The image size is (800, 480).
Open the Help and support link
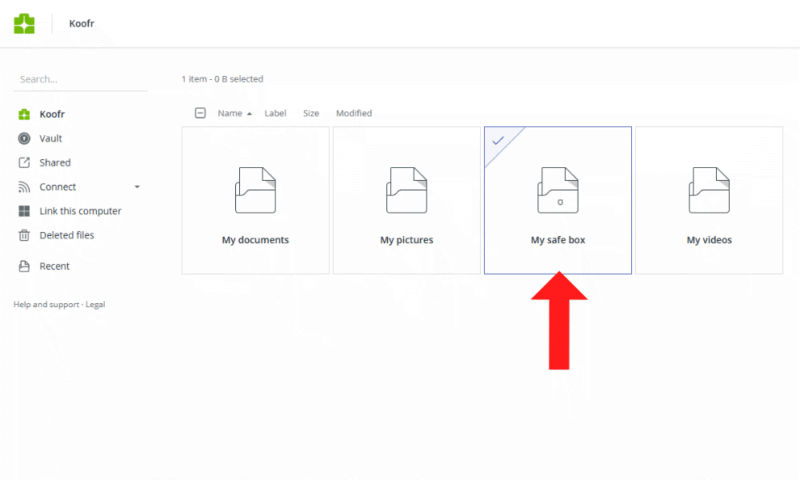click(46, 304)
